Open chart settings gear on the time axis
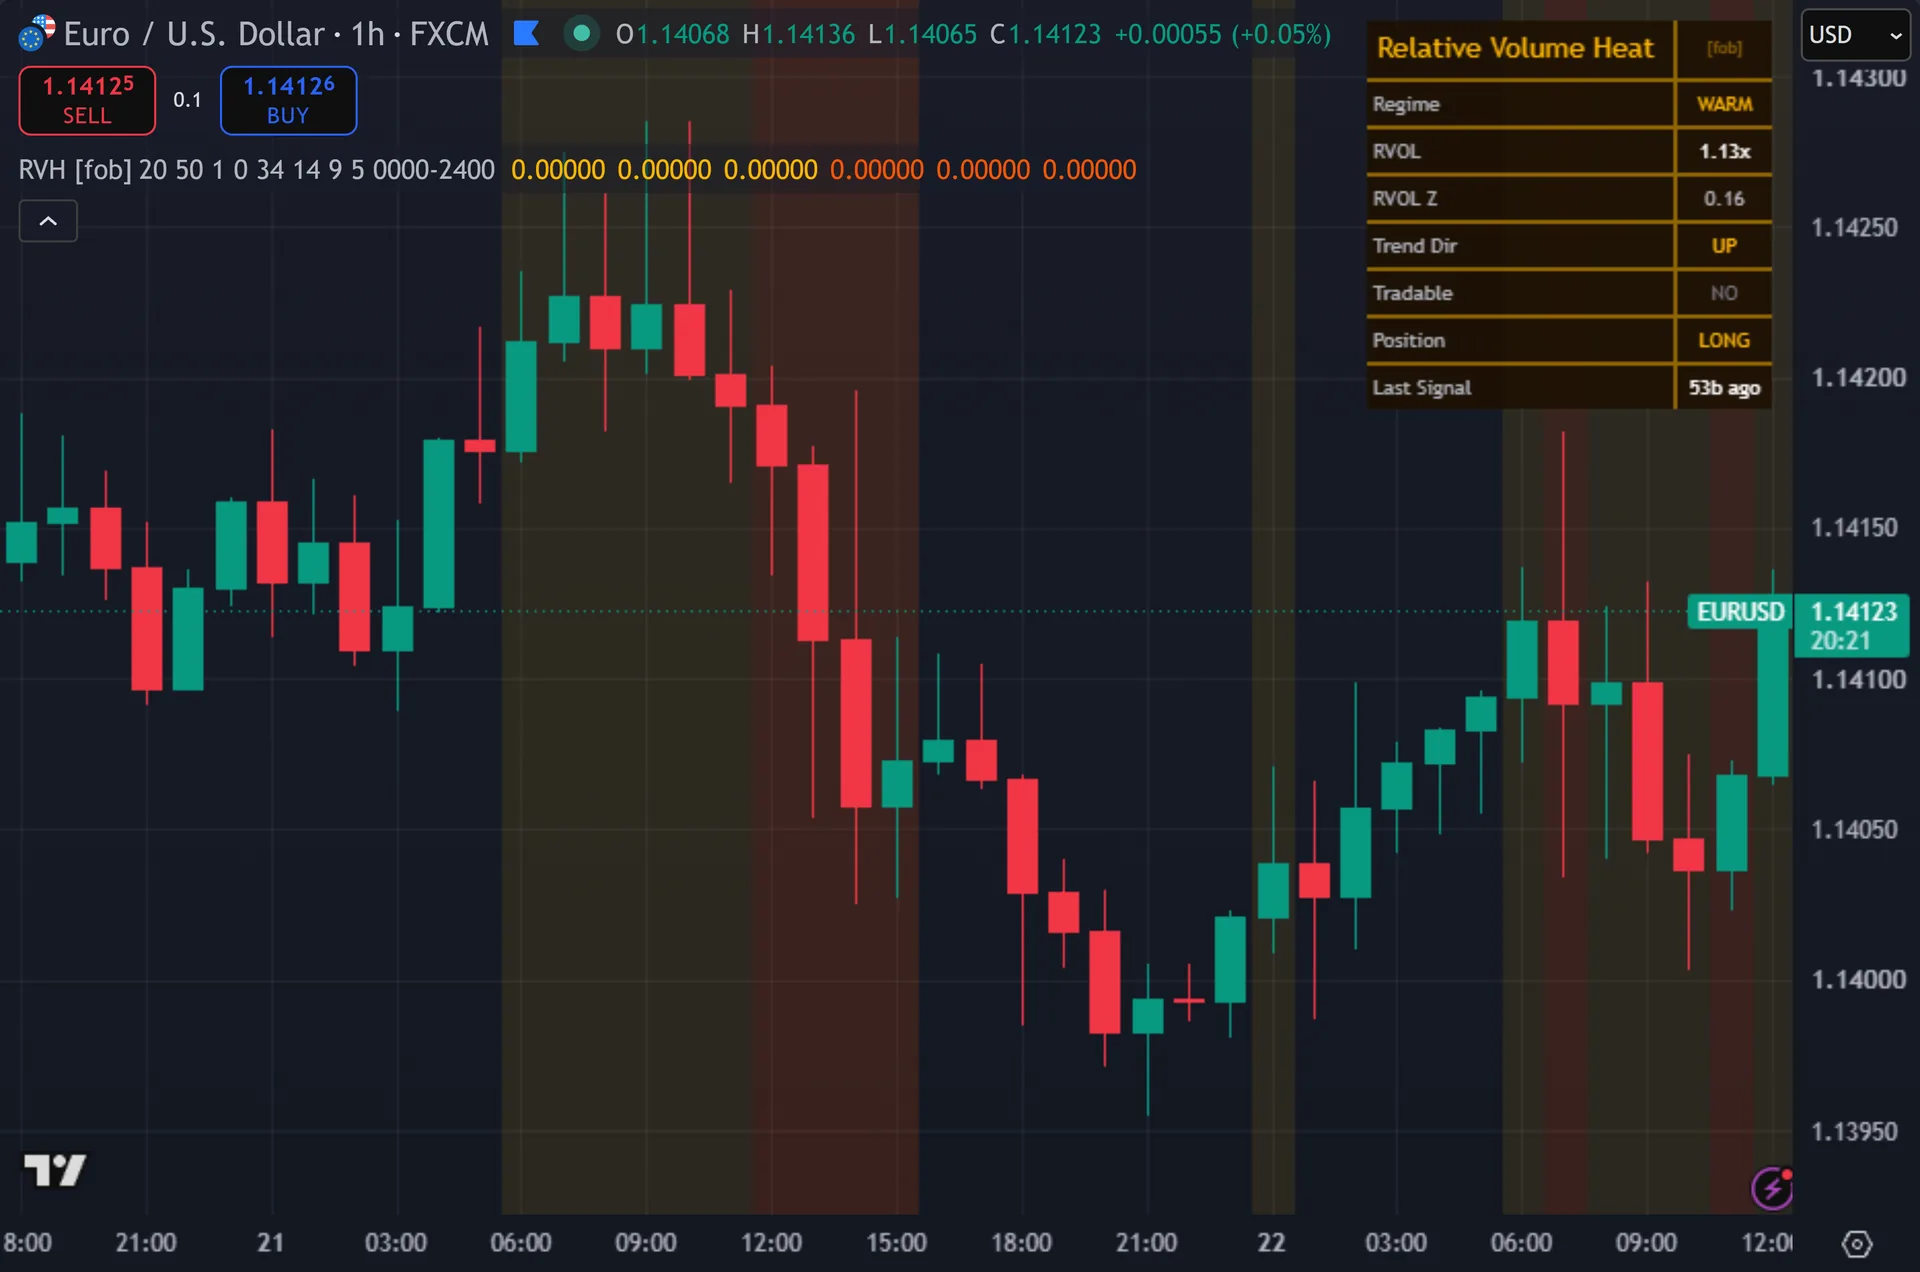This screenshot has width=1920, height=1272. 1856,1244
